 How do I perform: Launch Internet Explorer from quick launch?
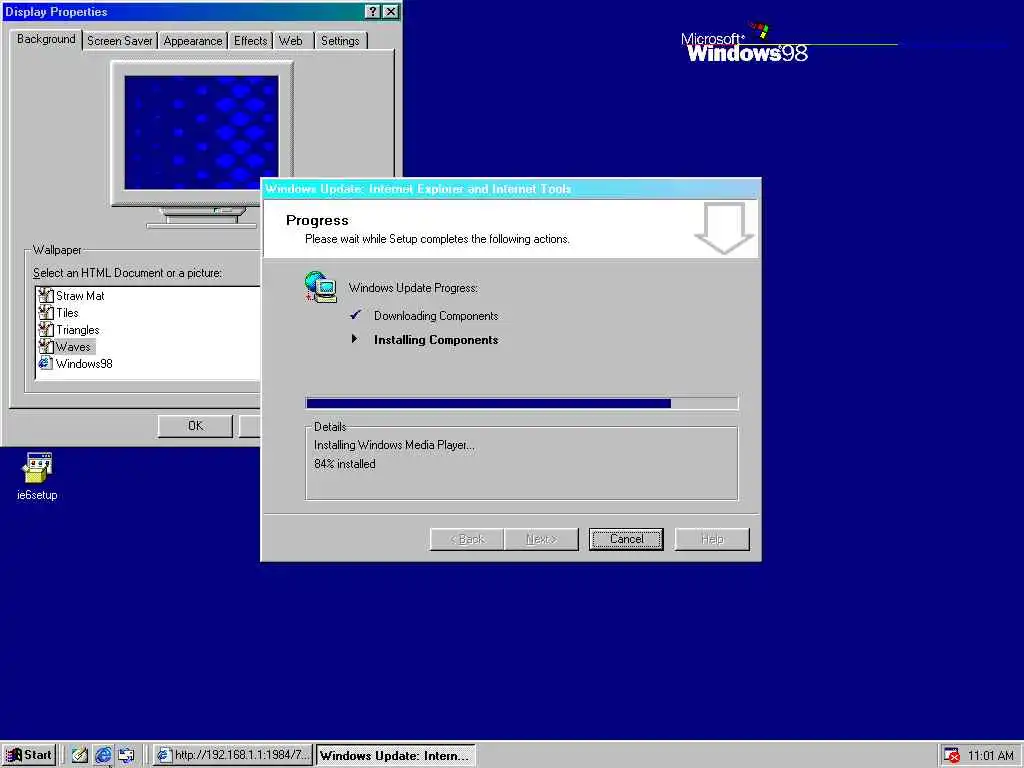103,755
